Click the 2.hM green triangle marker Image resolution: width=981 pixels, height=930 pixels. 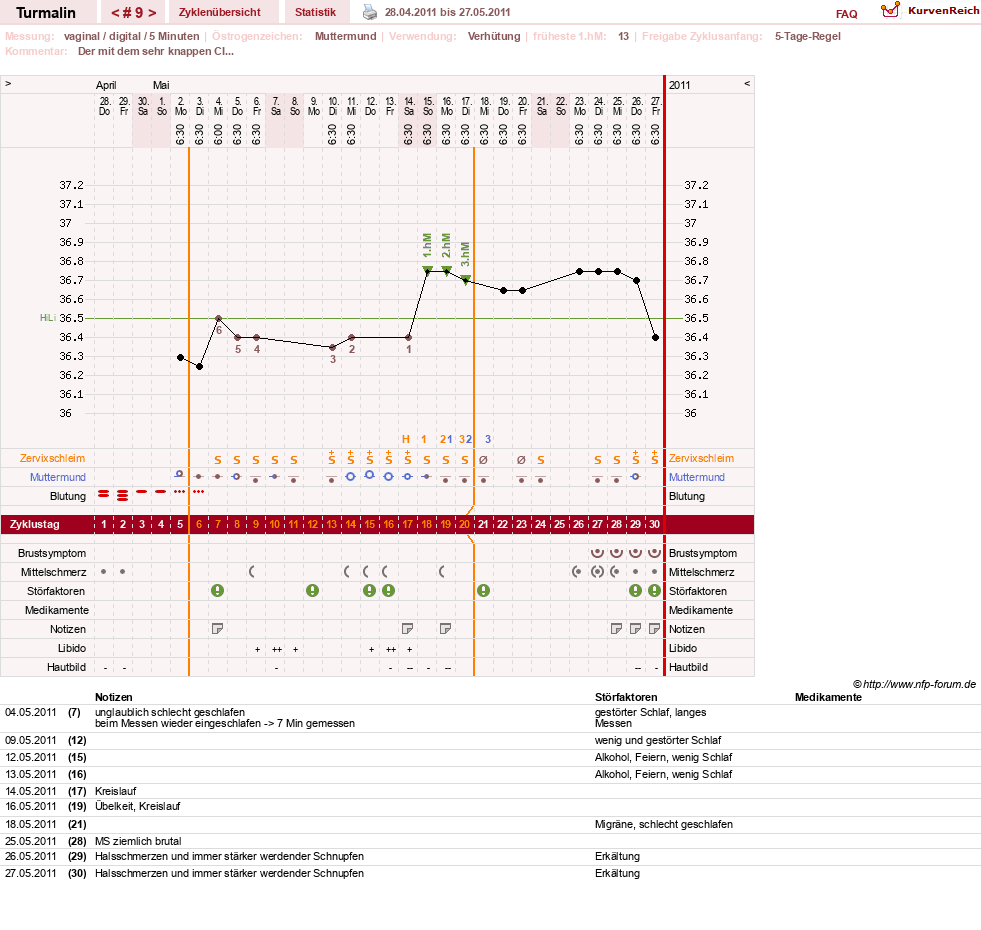click(447, 270)
